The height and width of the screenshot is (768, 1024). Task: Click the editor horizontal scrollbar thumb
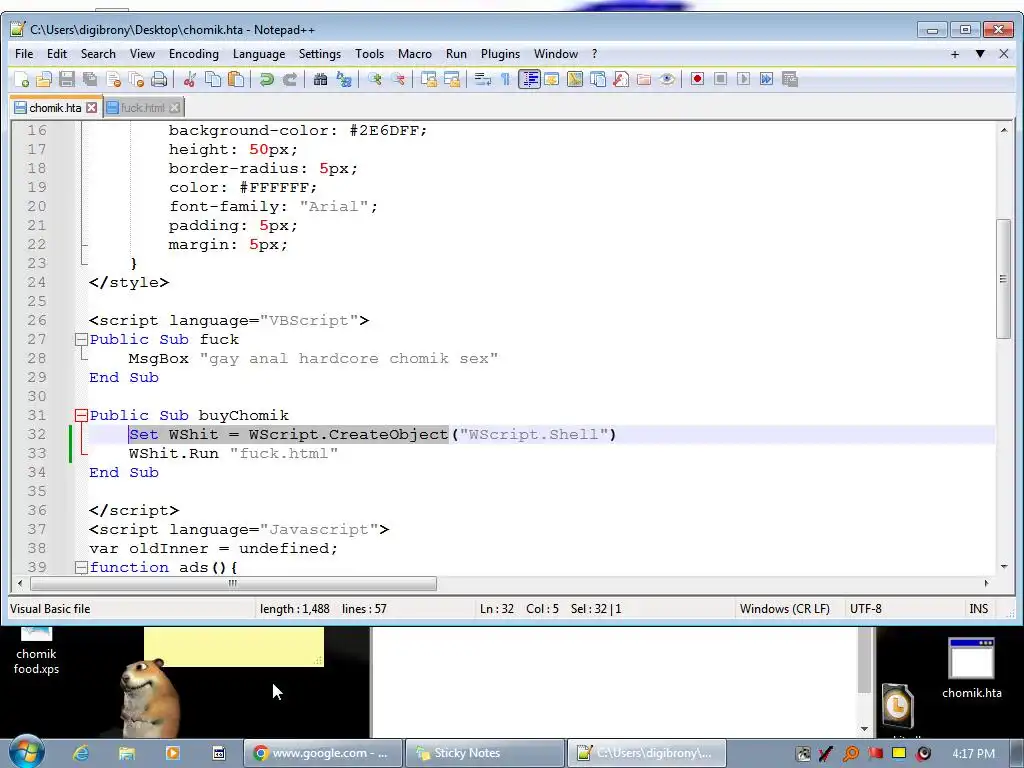233,584
